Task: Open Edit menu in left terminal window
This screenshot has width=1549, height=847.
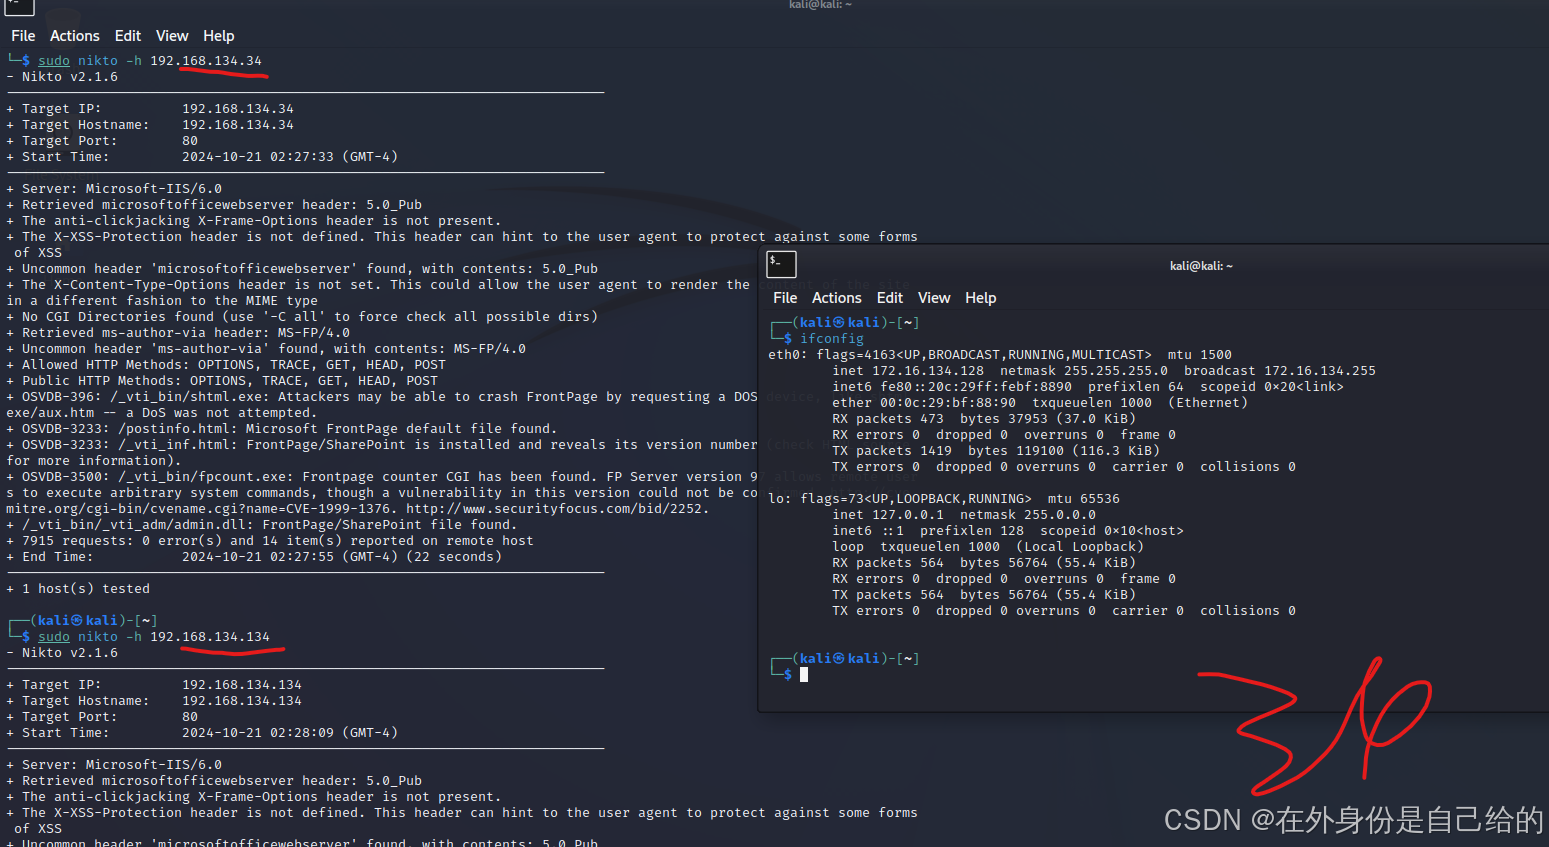Action: 128,36
